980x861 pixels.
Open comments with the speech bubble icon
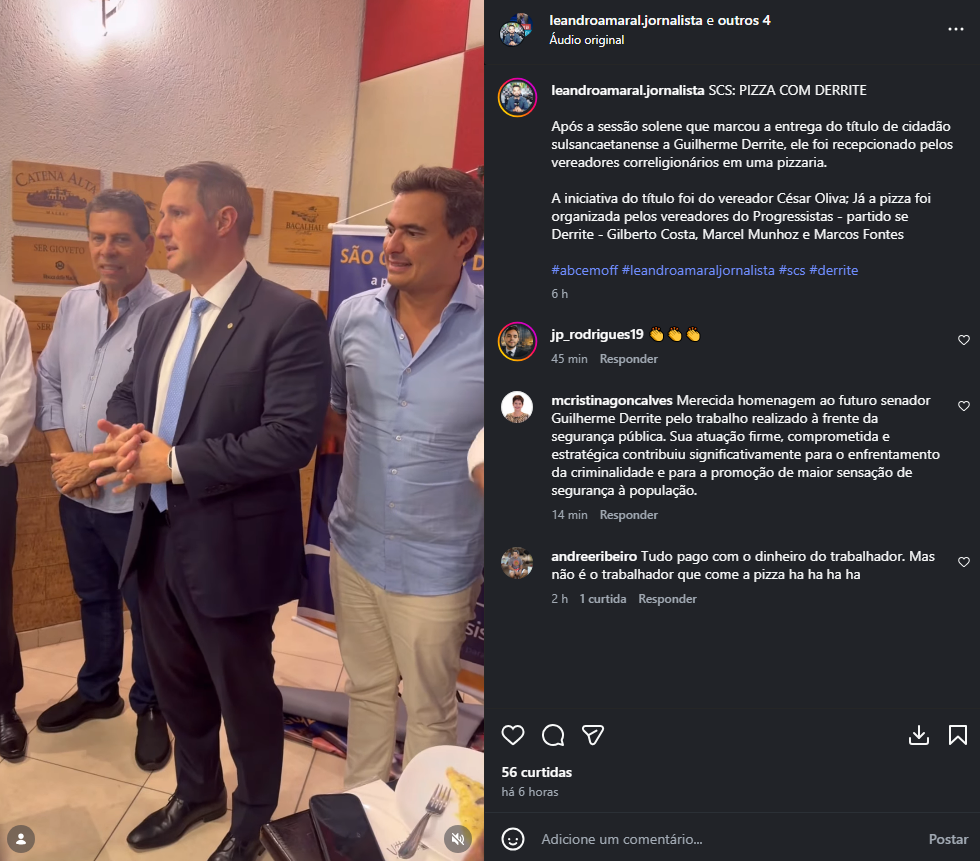tap(553, 735)
